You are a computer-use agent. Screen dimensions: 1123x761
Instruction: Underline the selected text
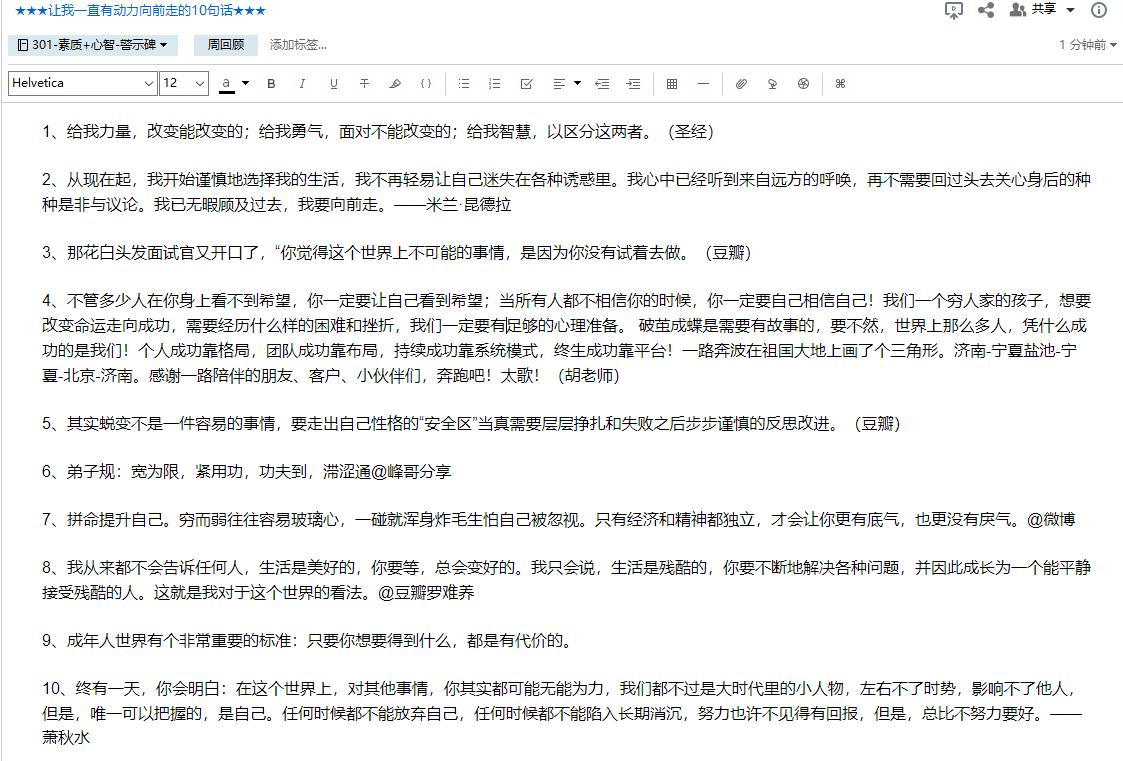[x=332, y=84]
